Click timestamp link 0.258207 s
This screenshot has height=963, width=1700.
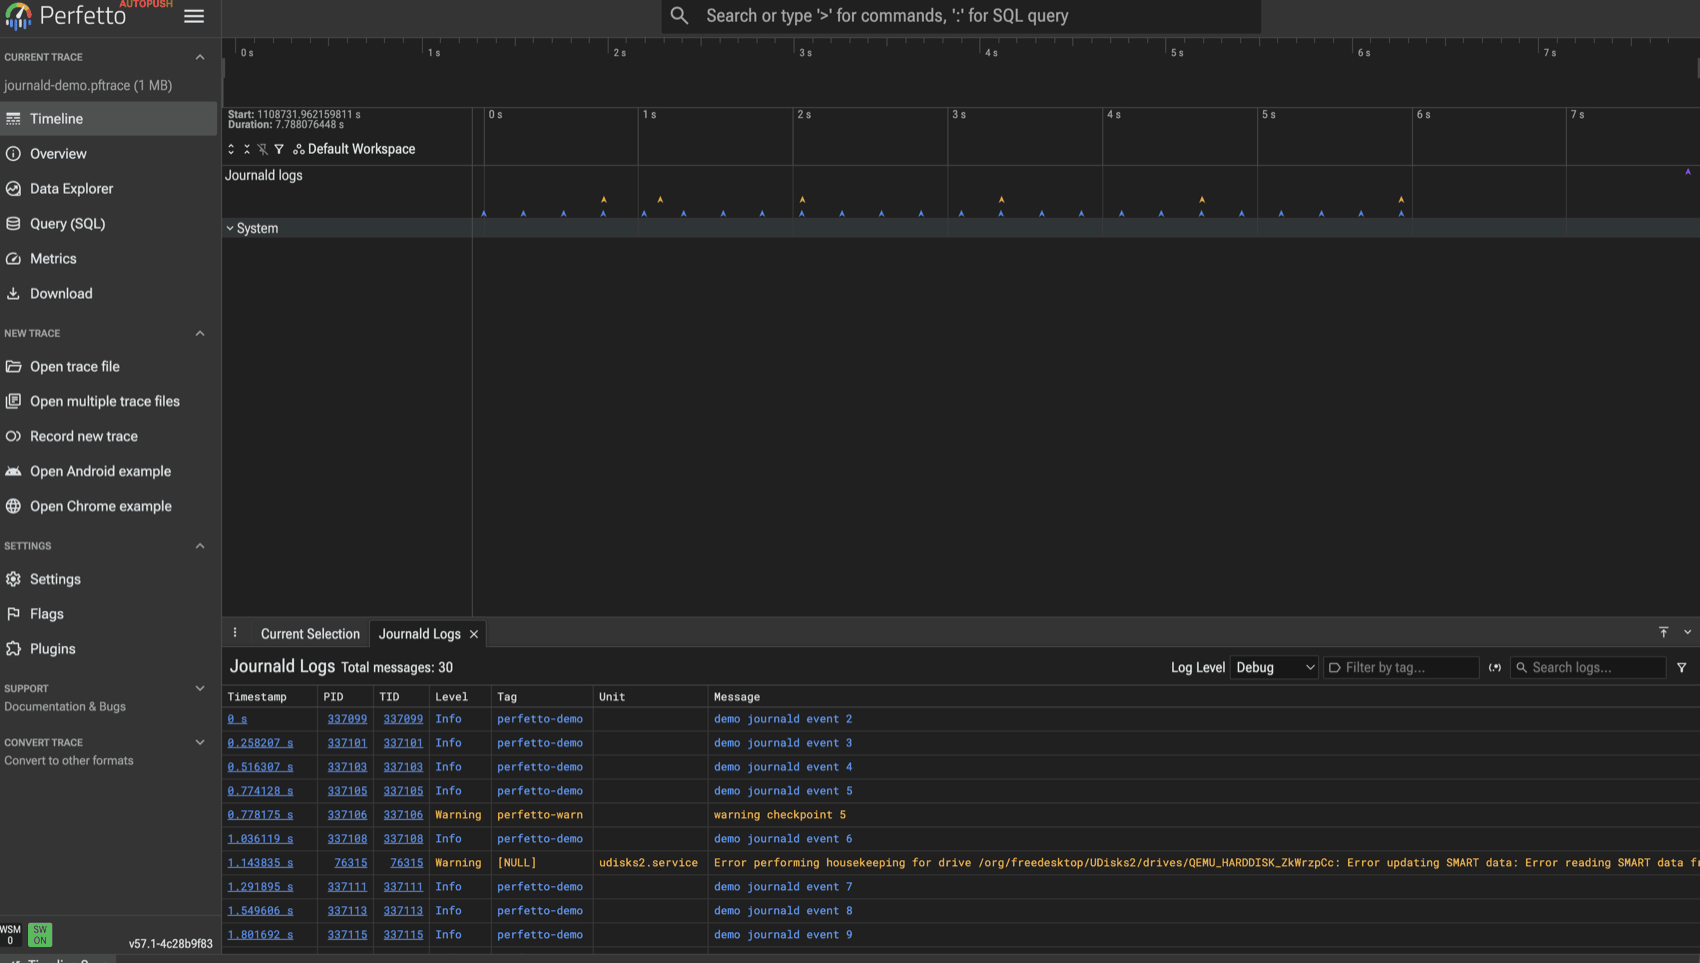(x=260, y=743)
